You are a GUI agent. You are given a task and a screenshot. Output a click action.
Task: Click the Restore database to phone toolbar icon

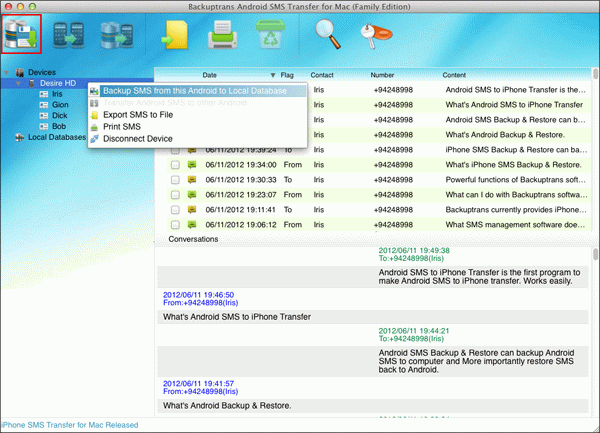pos(117,35)
